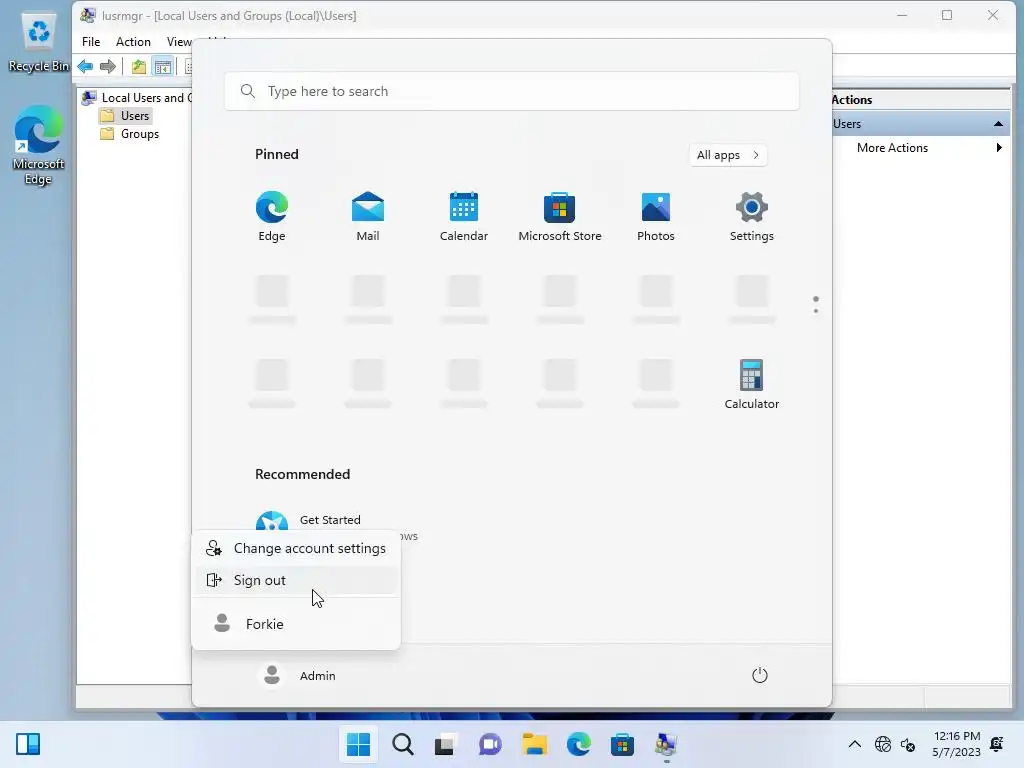This screenshot has width=1024, height=768.
Task: Click the network tray icon
Action: [x=883, y=744]
